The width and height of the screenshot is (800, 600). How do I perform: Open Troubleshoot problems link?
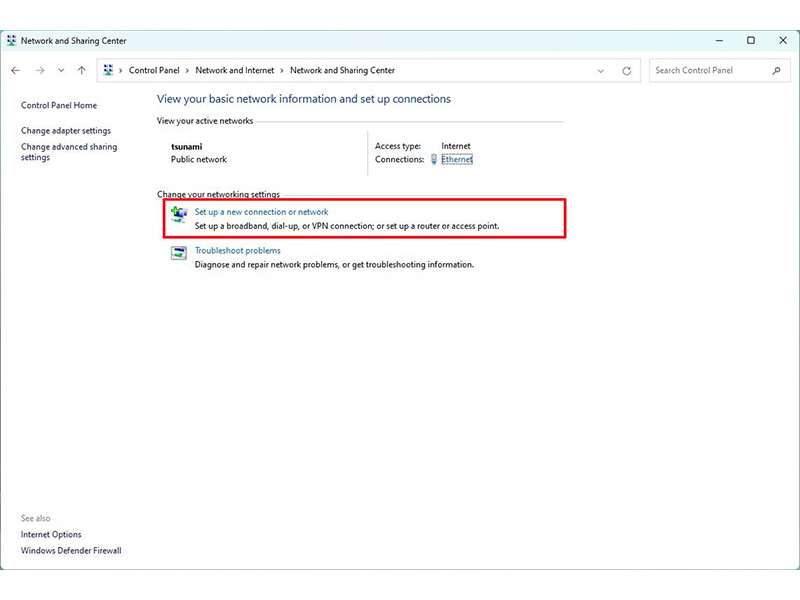point(238,251)
